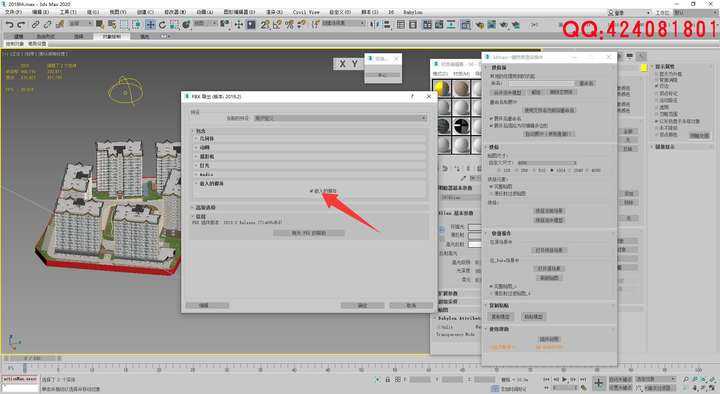Expand the 动画 section in FBX dialog
The height and width of the screenshot is (394, 720).
tap(309, 147)
